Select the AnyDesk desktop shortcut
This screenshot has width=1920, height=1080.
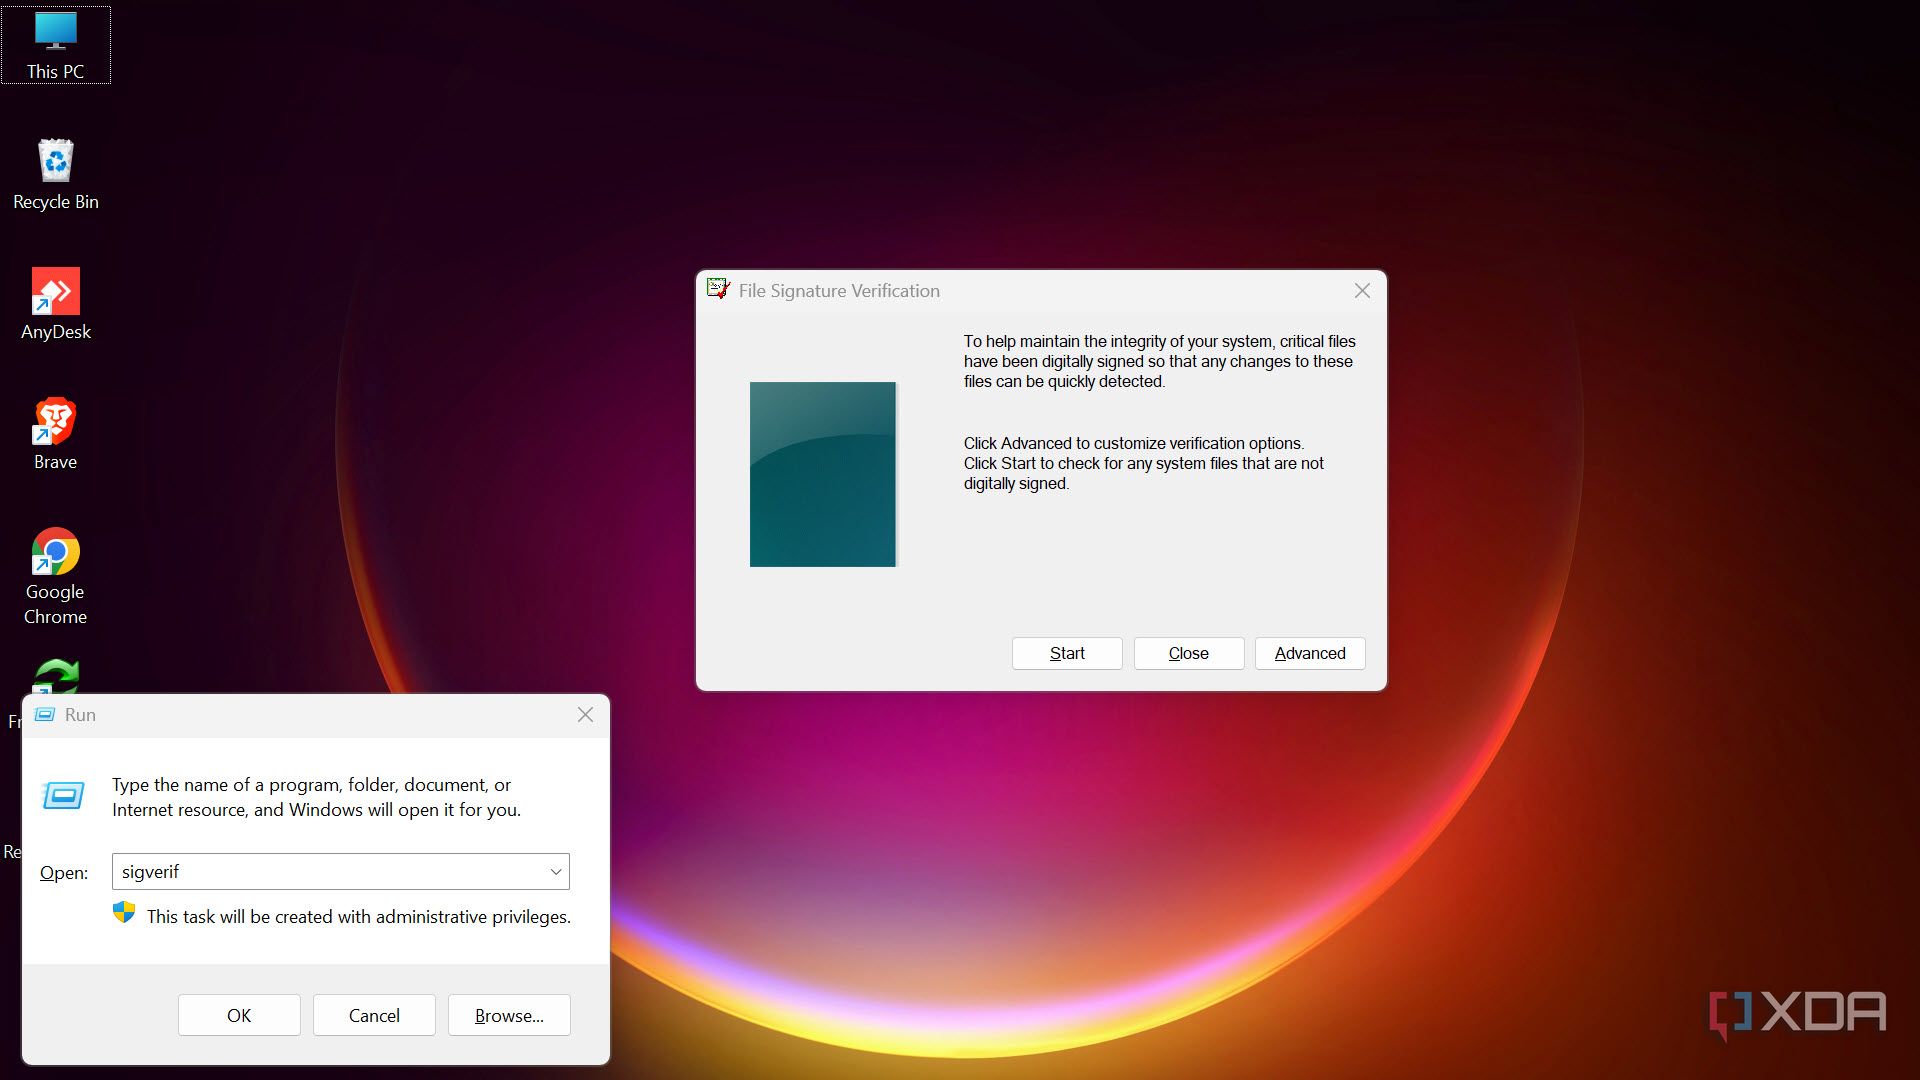[x=55, y=304]
